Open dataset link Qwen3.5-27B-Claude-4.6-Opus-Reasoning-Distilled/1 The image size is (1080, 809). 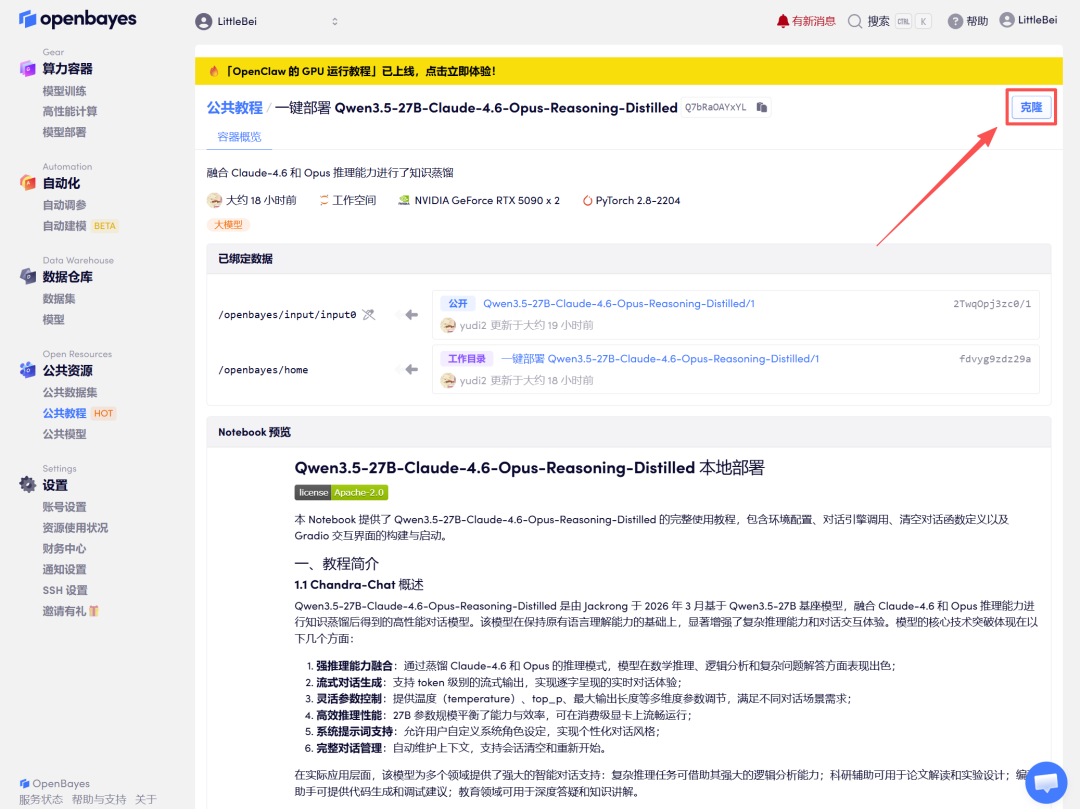click(x=619, y=304)
